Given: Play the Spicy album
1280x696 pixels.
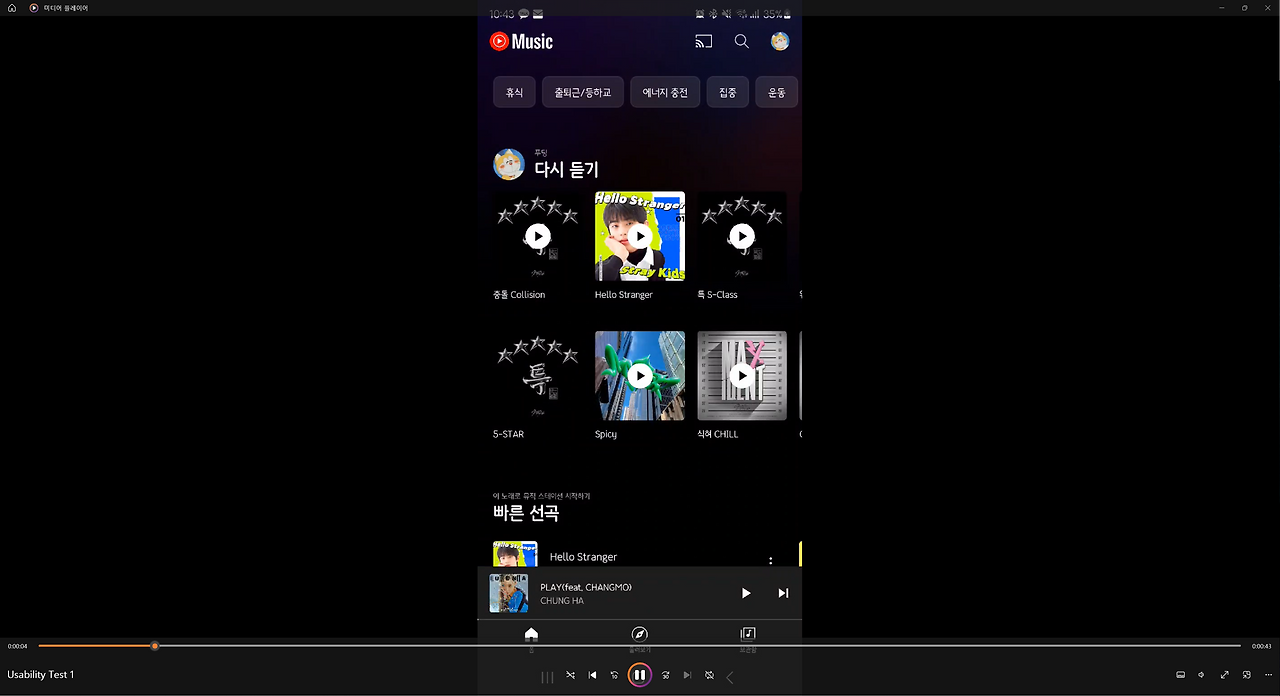Looking at the screenshot, I should click(640, 376).
